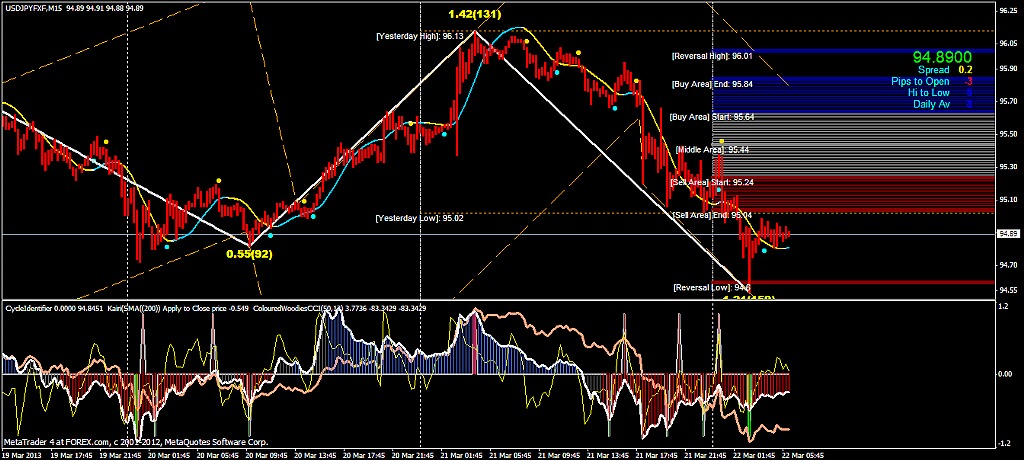Click 94.55 on the price scale
This screenshot has width=1024, height=460.
(x=1008, y=289)
